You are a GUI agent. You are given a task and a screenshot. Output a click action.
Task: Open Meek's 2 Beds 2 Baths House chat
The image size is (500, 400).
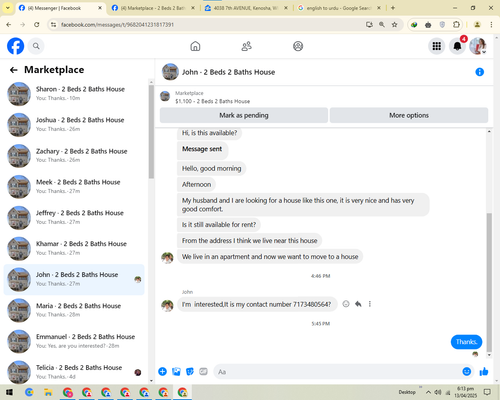click(74, 187)
